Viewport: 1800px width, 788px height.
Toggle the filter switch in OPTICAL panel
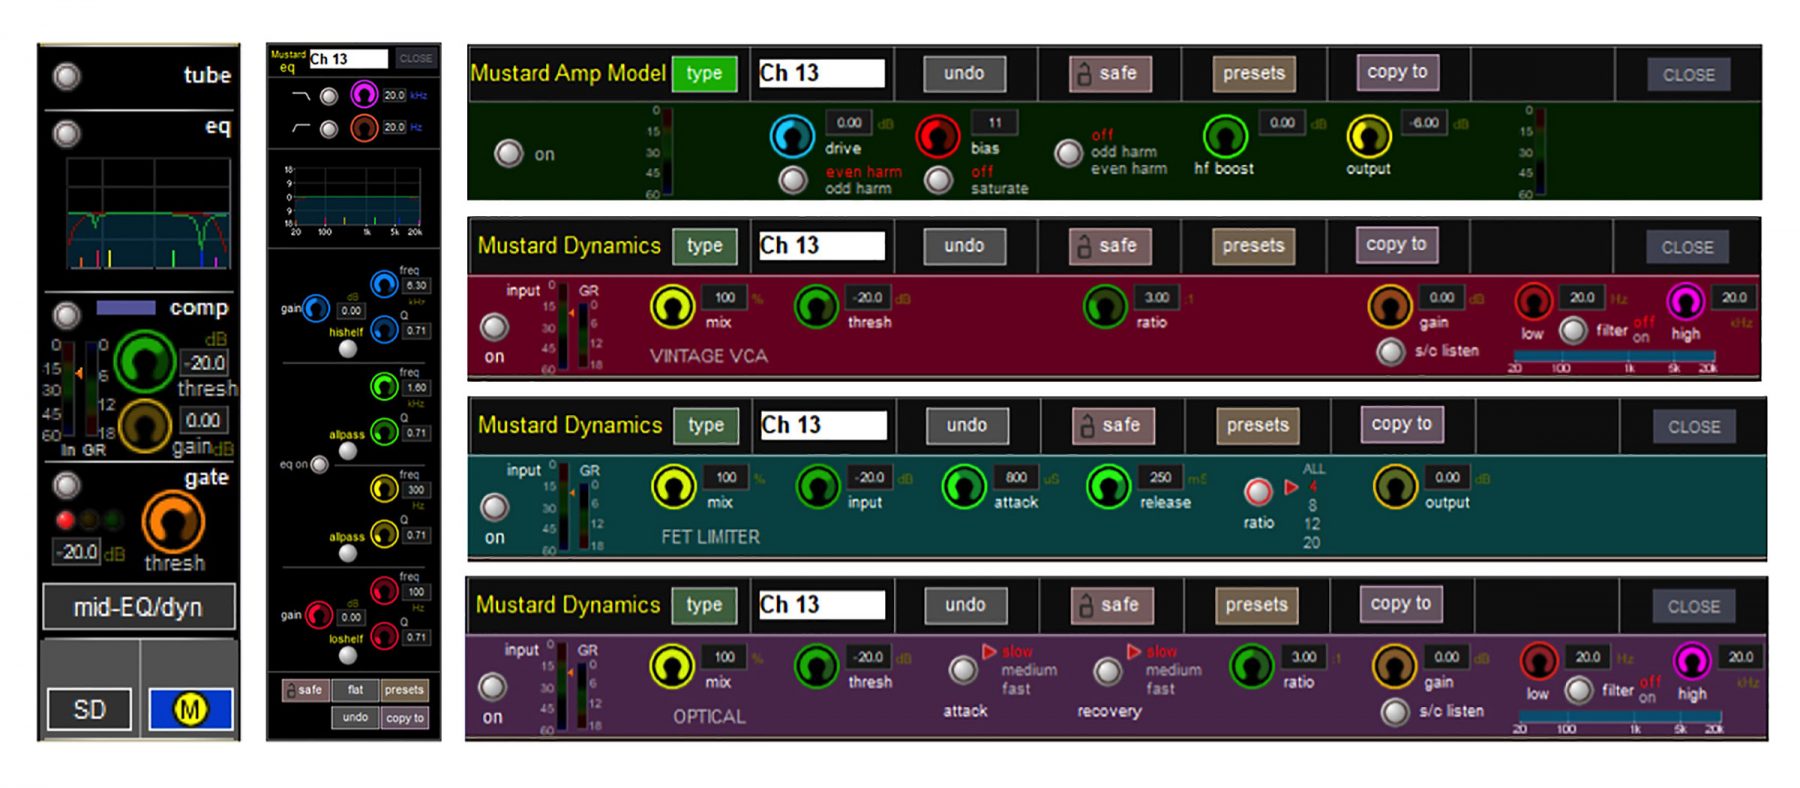(x=1578, y=690)
